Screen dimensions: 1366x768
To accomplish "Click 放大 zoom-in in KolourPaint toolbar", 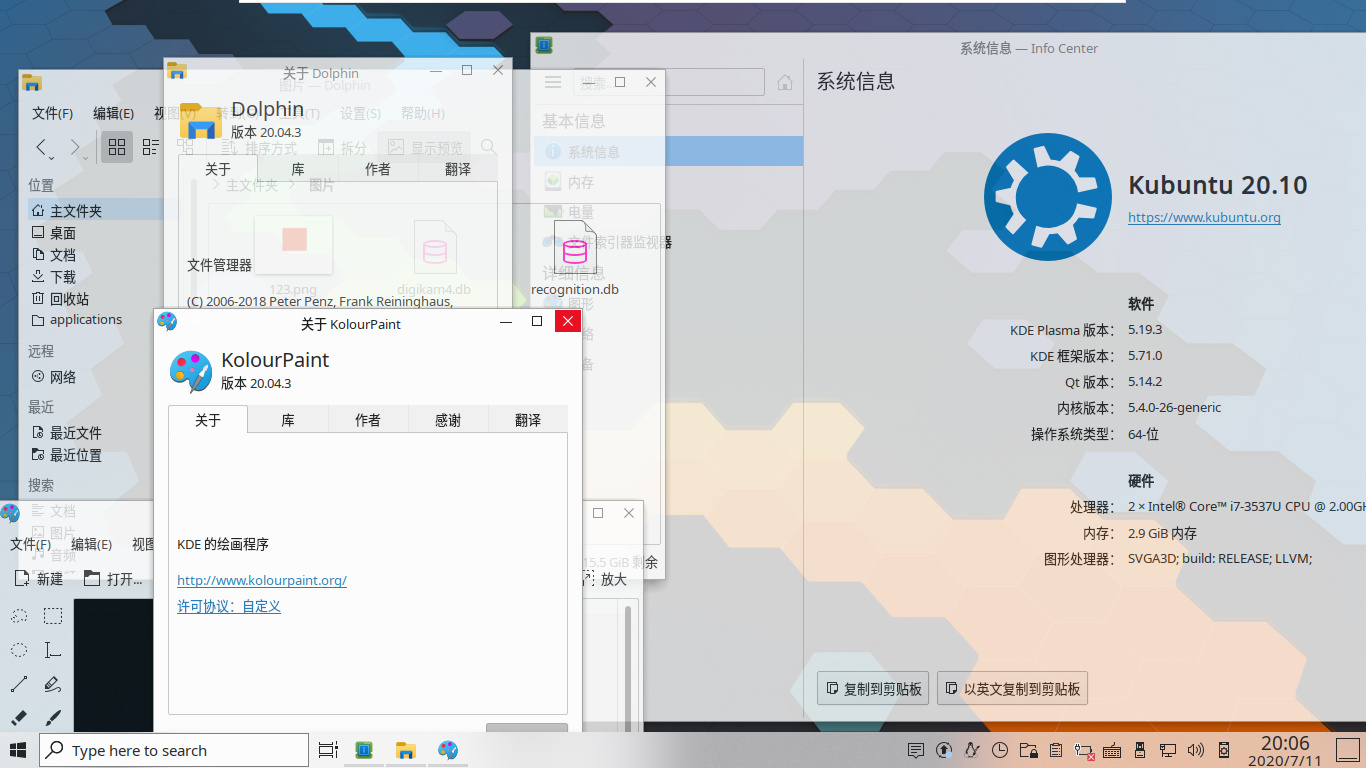I will pyautogui.click(x=604, y=579).
